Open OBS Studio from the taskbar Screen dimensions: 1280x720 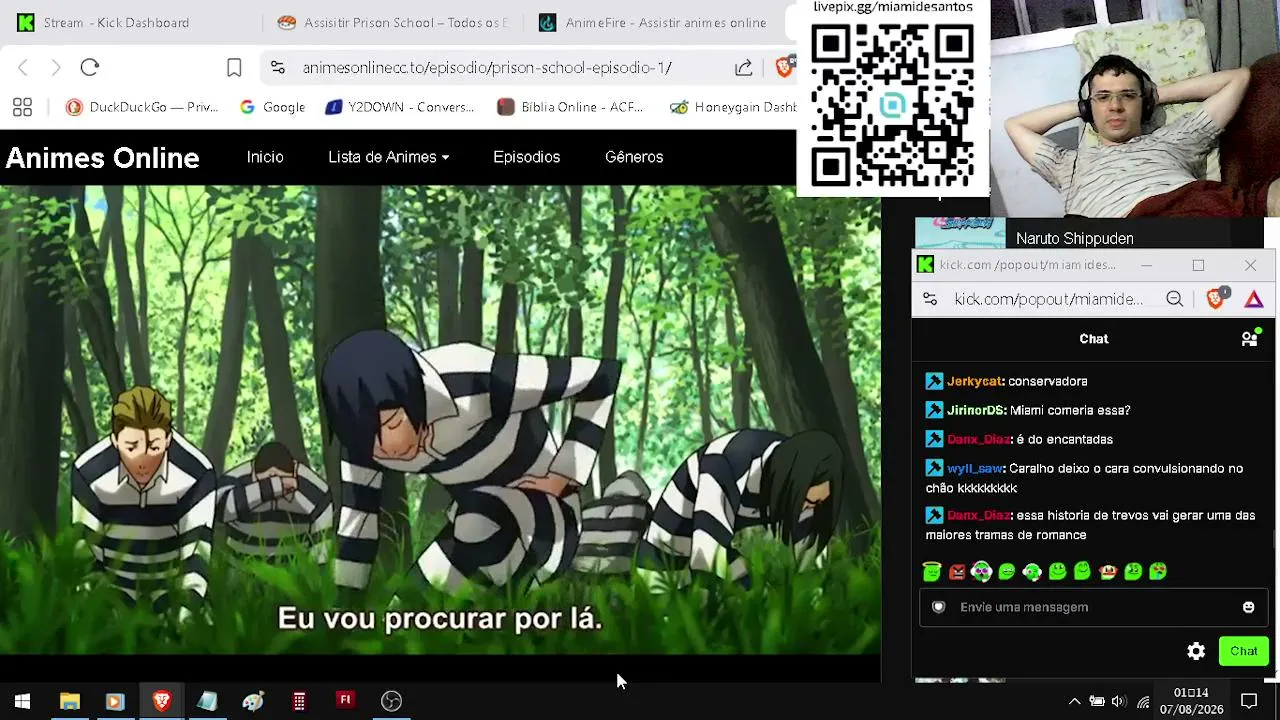click(x=391, y=701)
